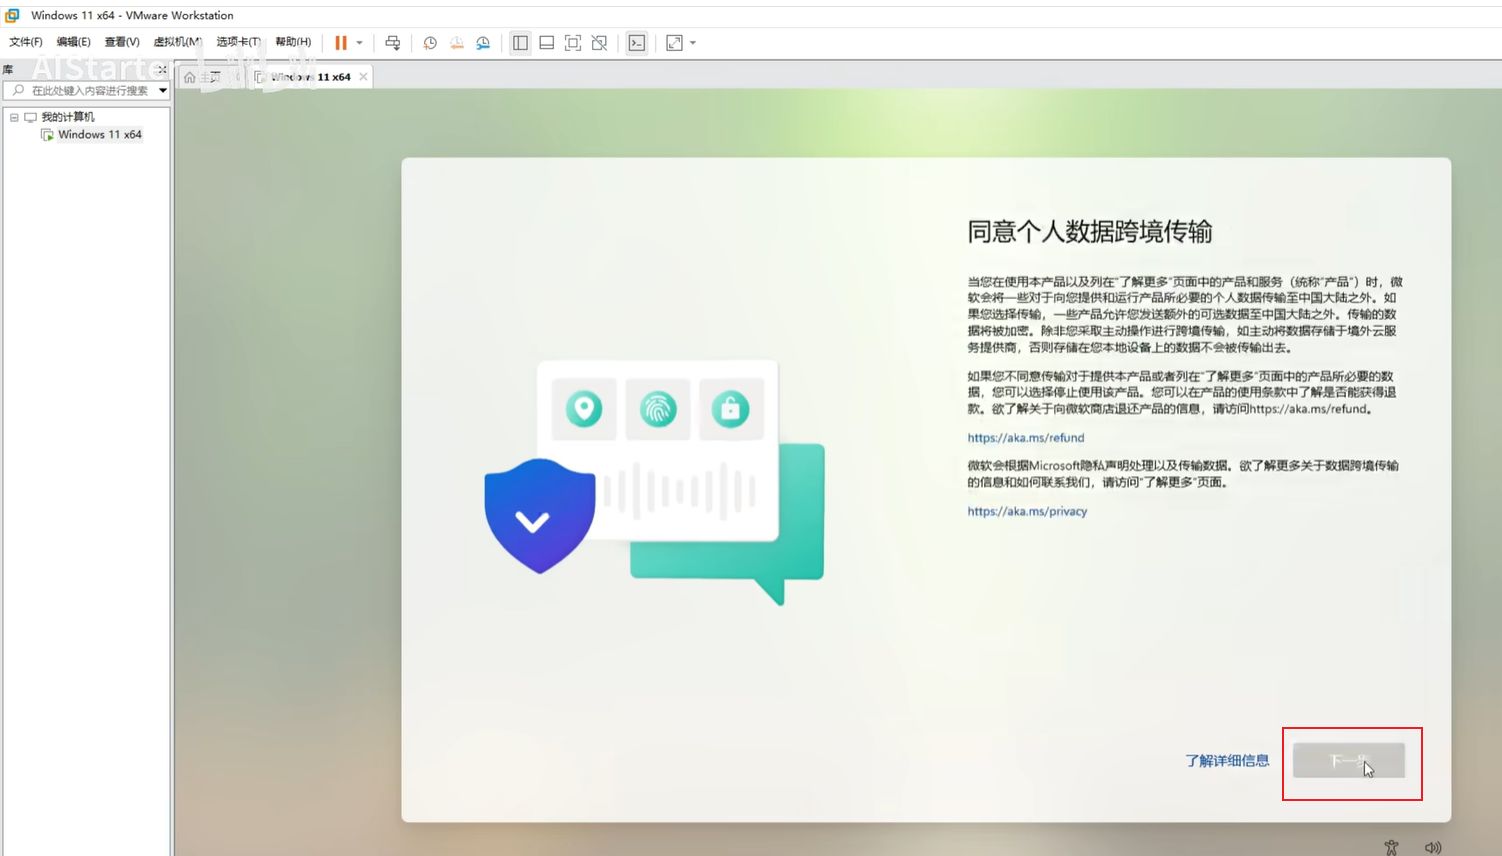Toggle the thumbnail bar view icon
Viewport: 1502px width, 856px height.
click(547, 43)
